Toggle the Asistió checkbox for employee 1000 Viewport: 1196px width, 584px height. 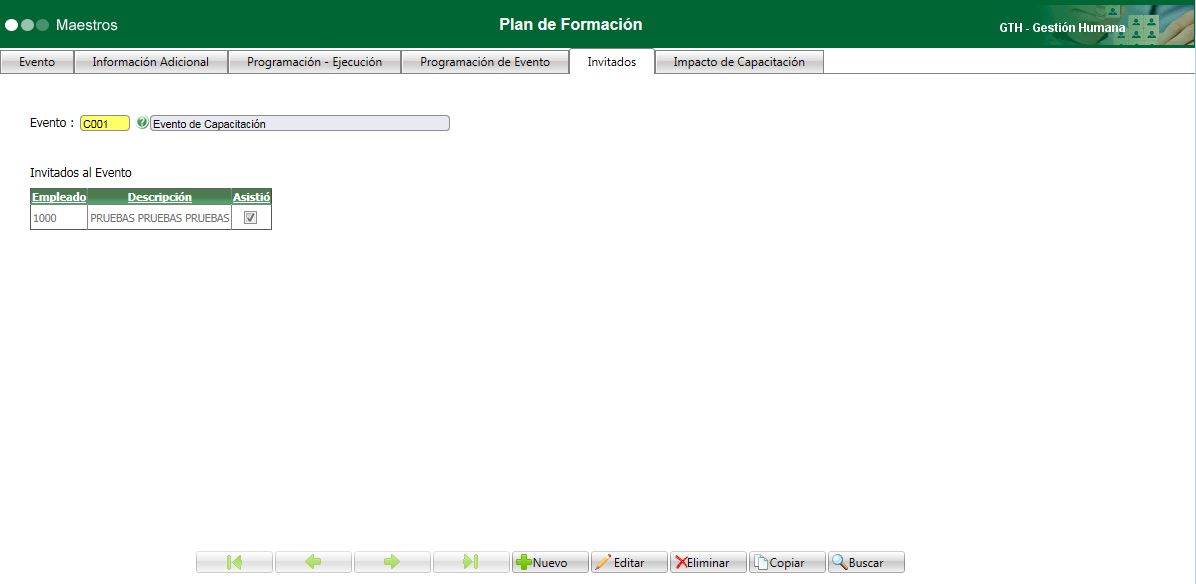coord(250,218)
